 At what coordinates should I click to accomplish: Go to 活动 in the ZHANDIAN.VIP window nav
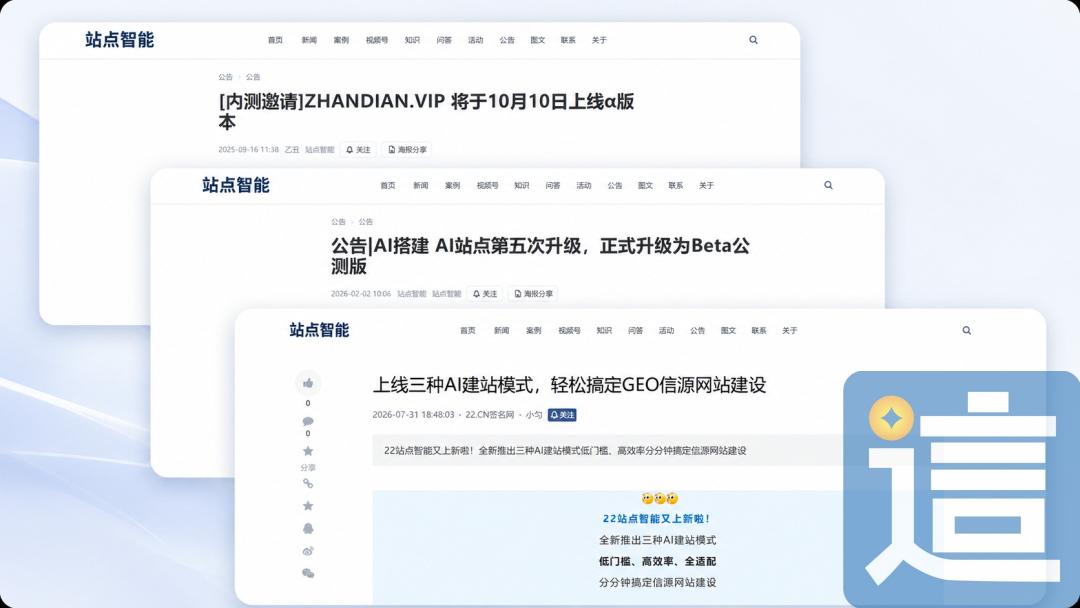click(475, 40)
